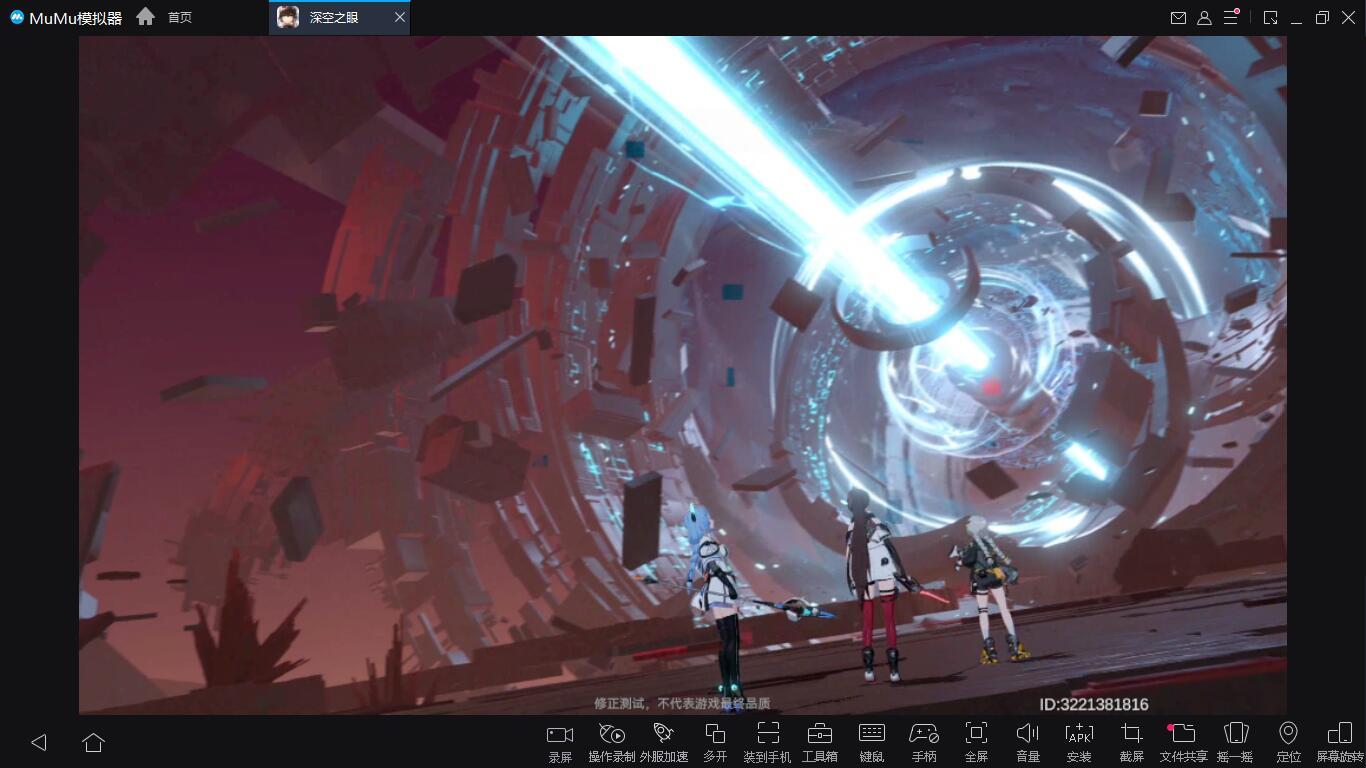Open 多开 multi-instance tool
Viewport: 1366px width, 768px height.
click(715, 742)
